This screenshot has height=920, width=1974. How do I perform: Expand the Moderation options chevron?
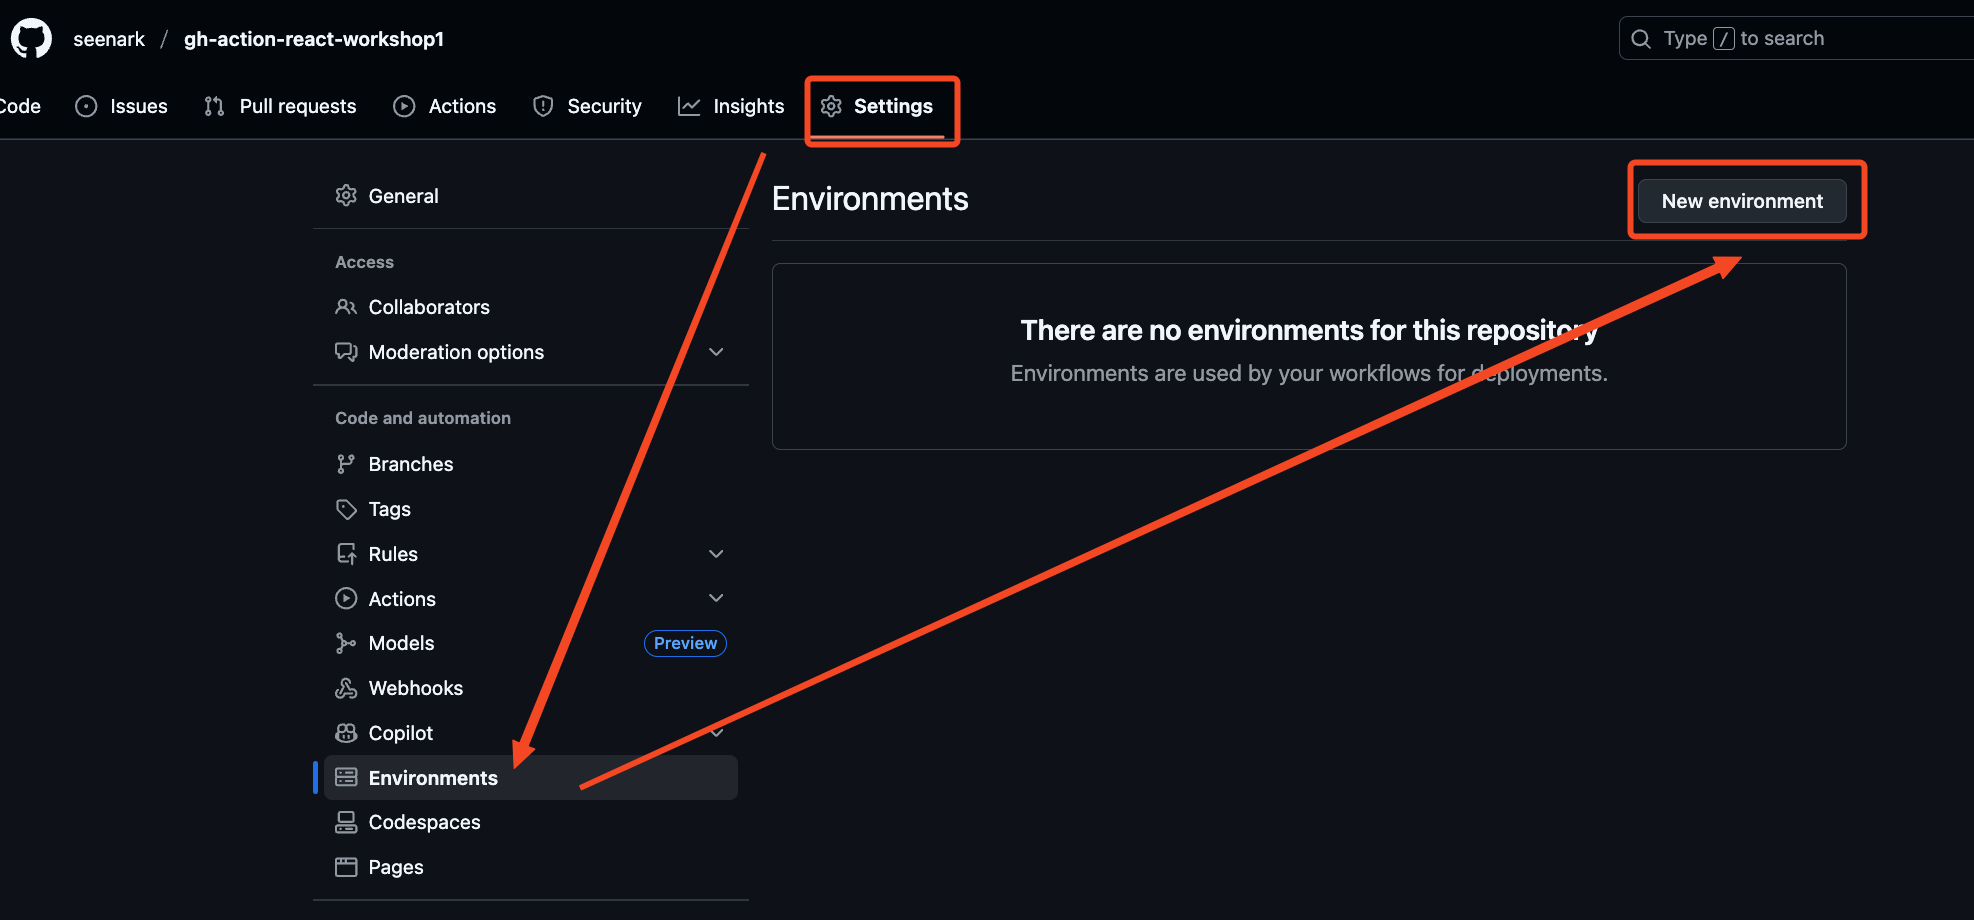click(x=716, y=352)
